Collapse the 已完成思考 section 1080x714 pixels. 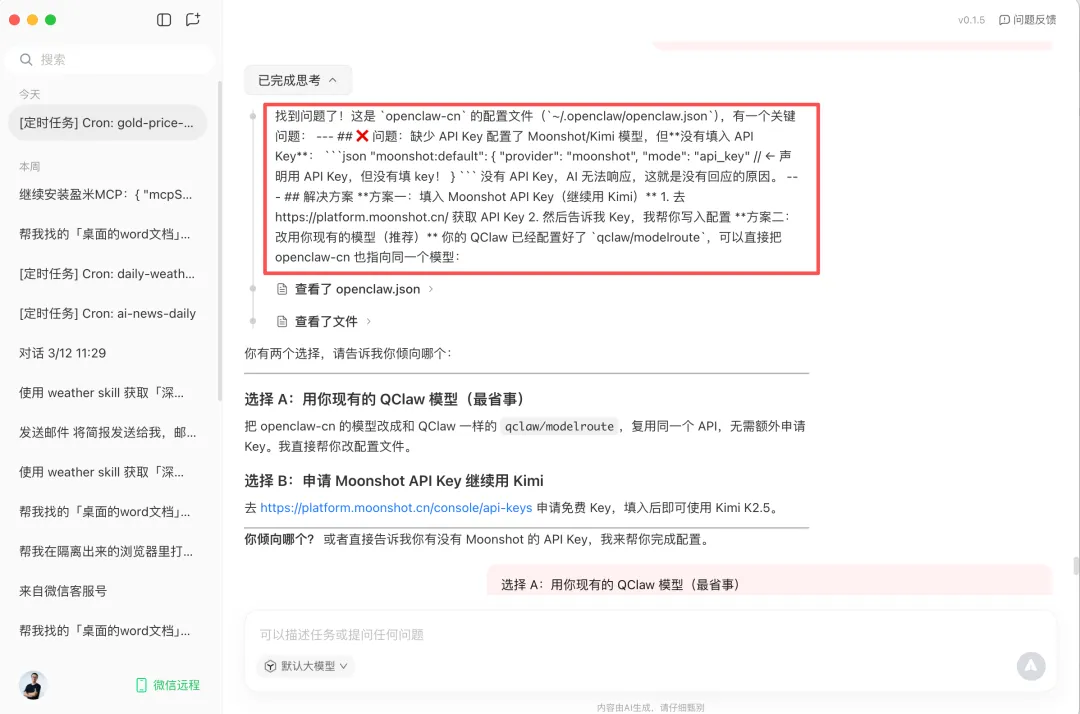tap(298, 80)
